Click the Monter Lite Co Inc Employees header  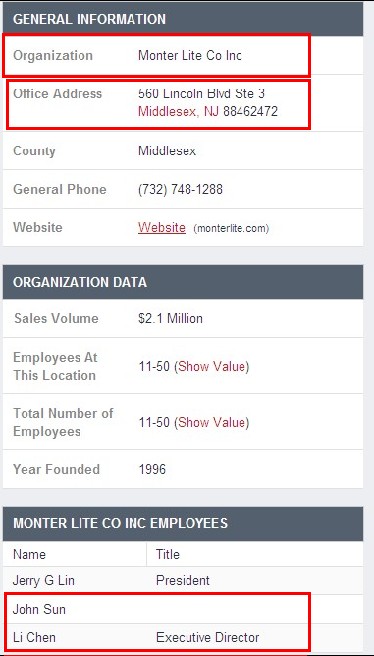coord(183,523)
